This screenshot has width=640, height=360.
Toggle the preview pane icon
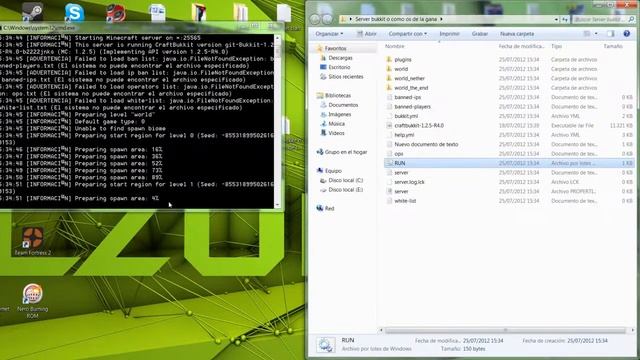click(611, 33)
